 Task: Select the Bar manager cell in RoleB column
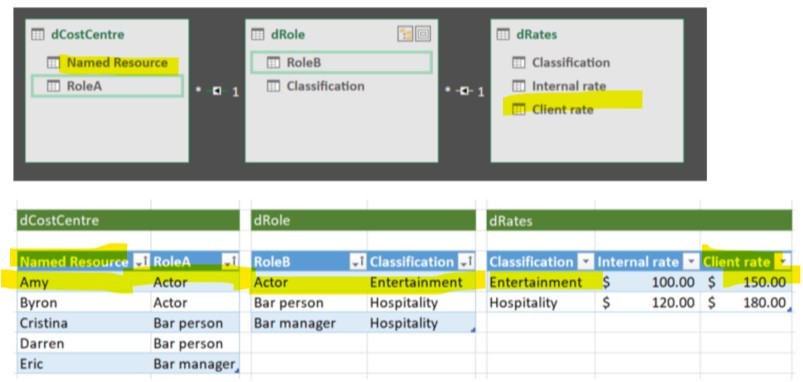(x=309, y=323)
